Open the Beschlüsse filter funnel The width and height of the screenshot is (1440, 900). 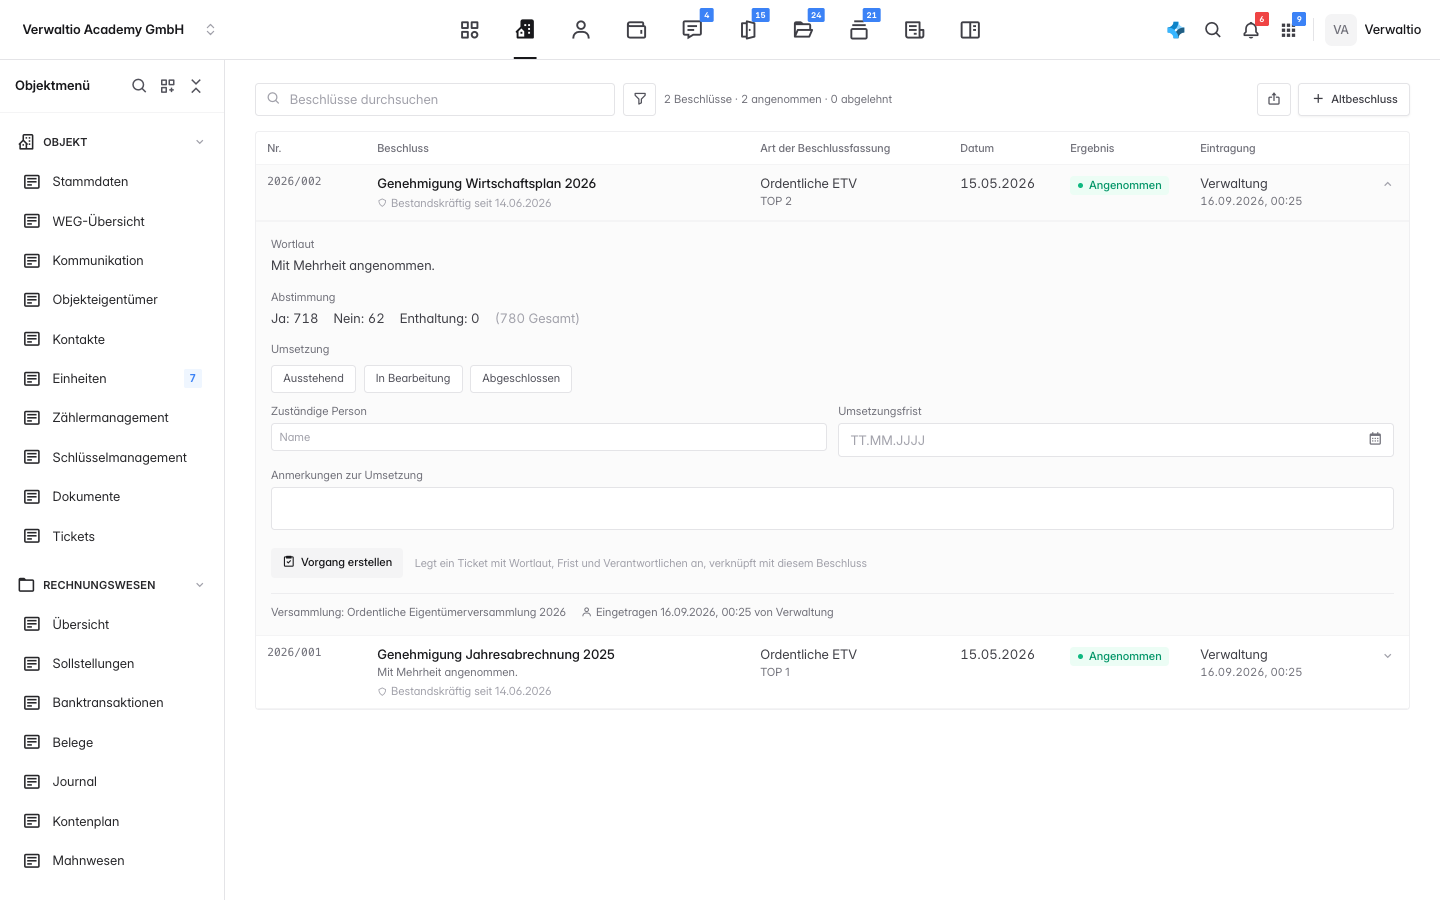point(640,99)
